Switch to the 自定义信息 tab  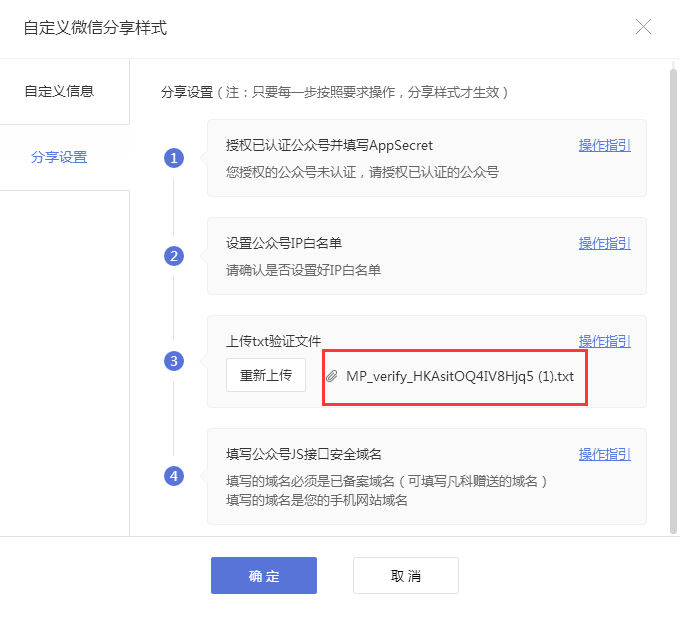coord(59,92)
